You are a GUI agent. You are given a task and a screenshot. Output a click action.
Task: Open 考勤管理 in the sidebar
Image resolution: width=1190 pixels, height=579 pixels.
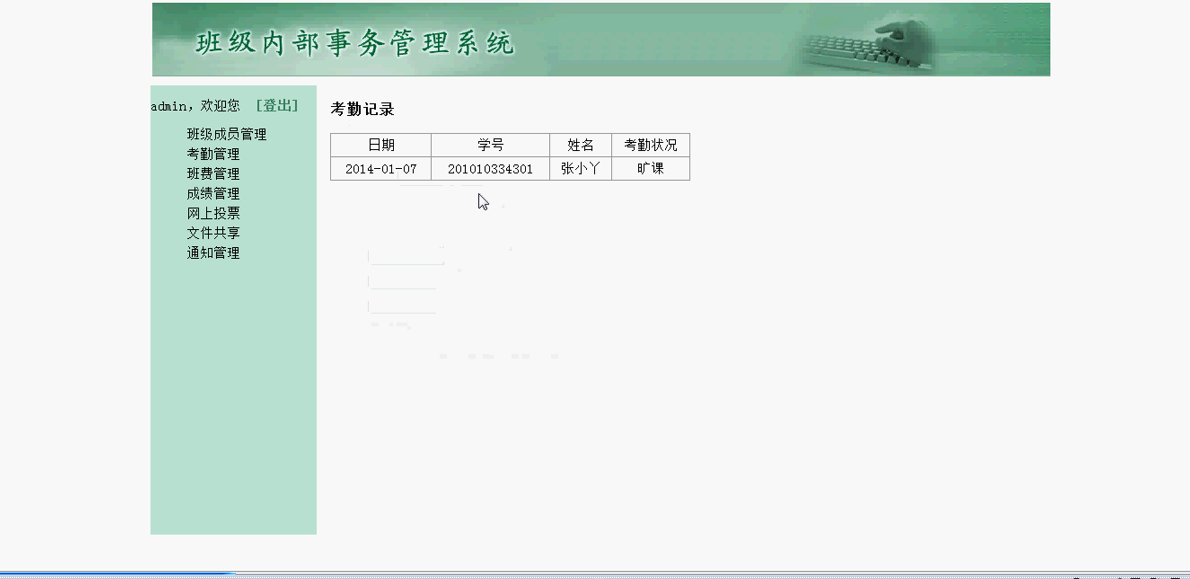(213, 154)
